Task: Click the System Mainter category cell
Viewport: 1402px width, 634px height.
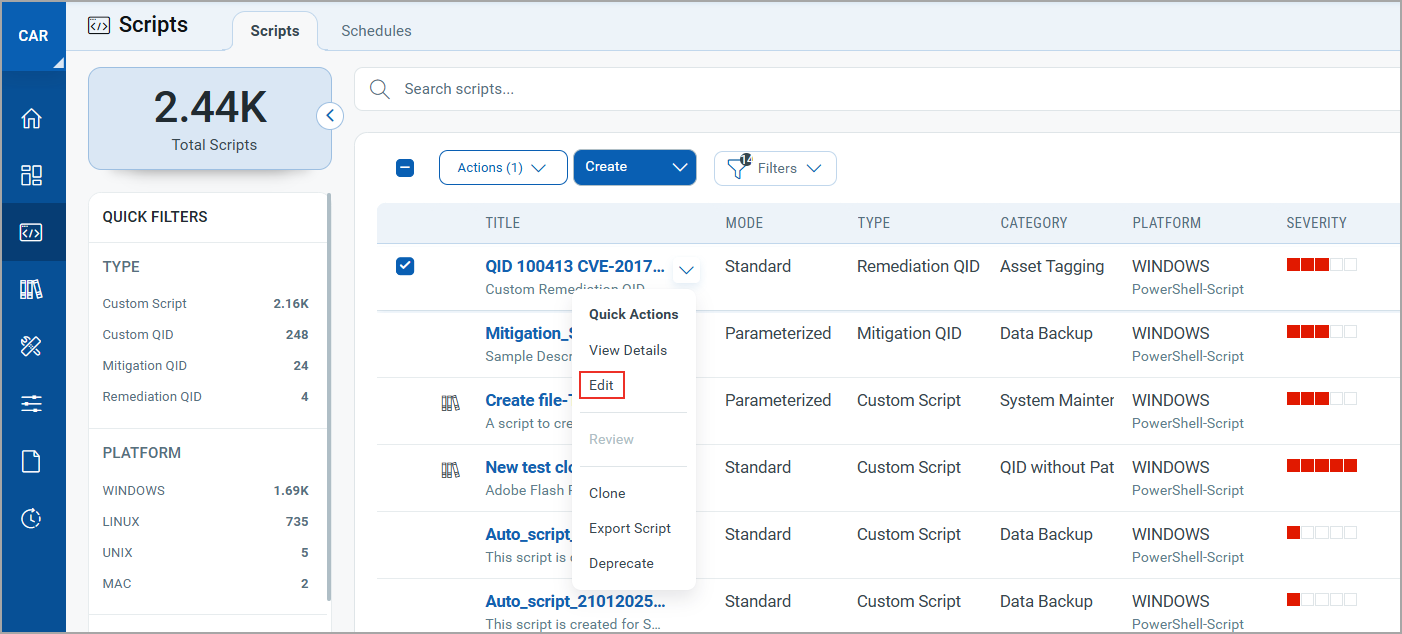Action: (x=1057, y=400)
